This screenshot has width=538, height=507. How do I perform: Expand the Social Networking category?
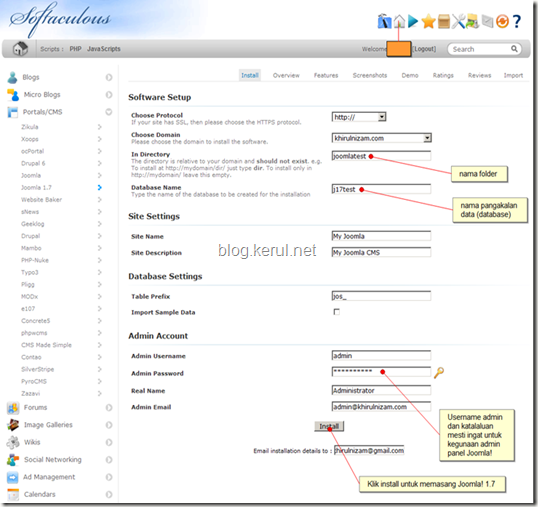(x=109, y=460)
